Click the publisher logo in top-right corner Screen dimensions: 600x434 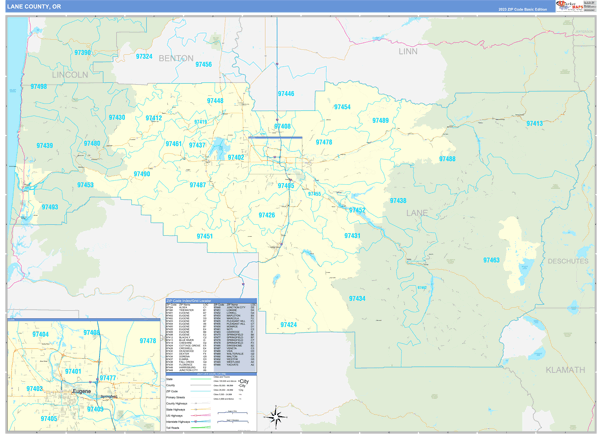coord(574,7)
